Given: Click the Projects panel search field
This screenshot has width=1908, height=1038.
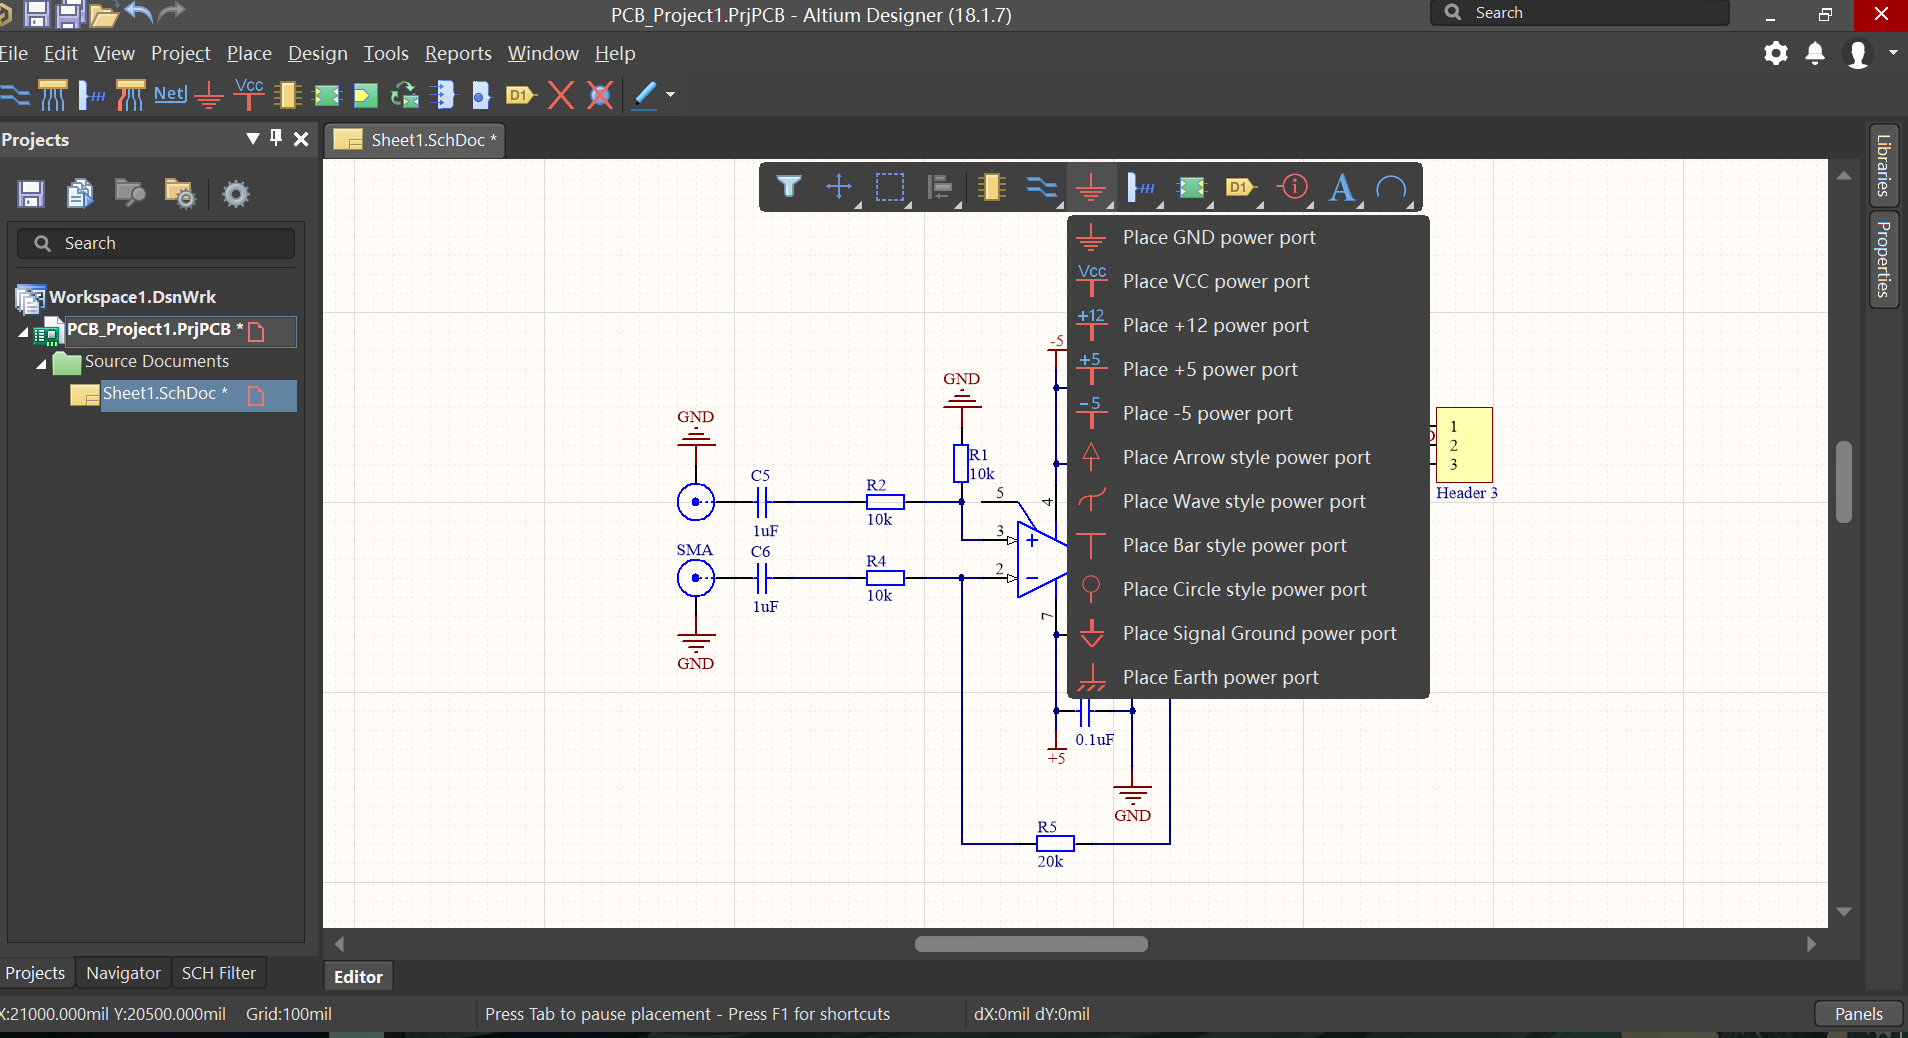Looking at the screenshot, I should click(x=156, y=243).
